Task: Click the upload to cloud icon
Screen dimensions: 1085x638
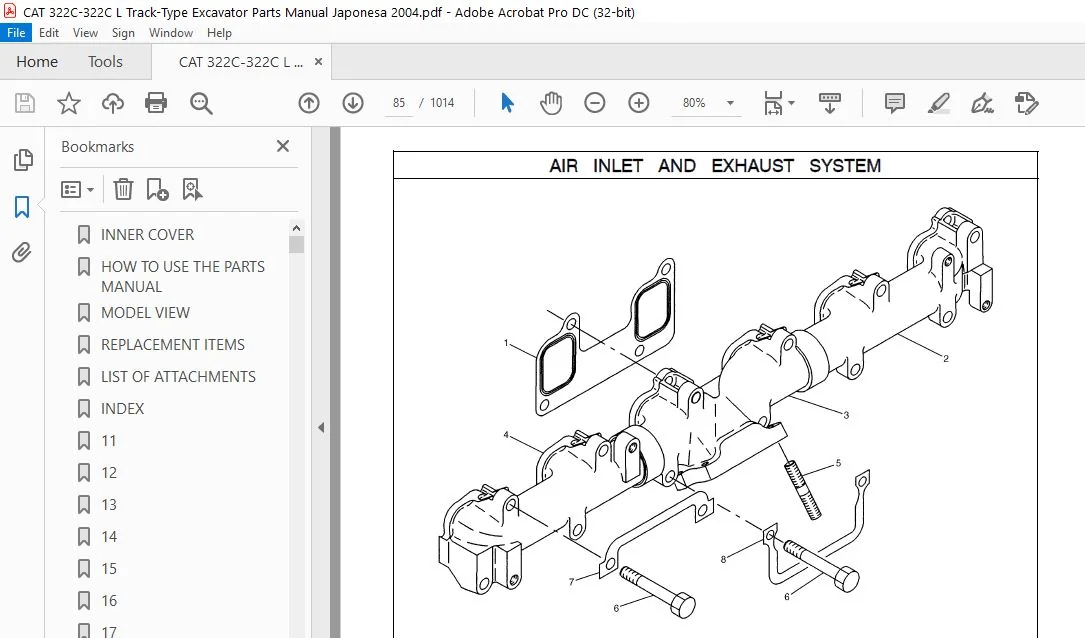Action: 113,103
